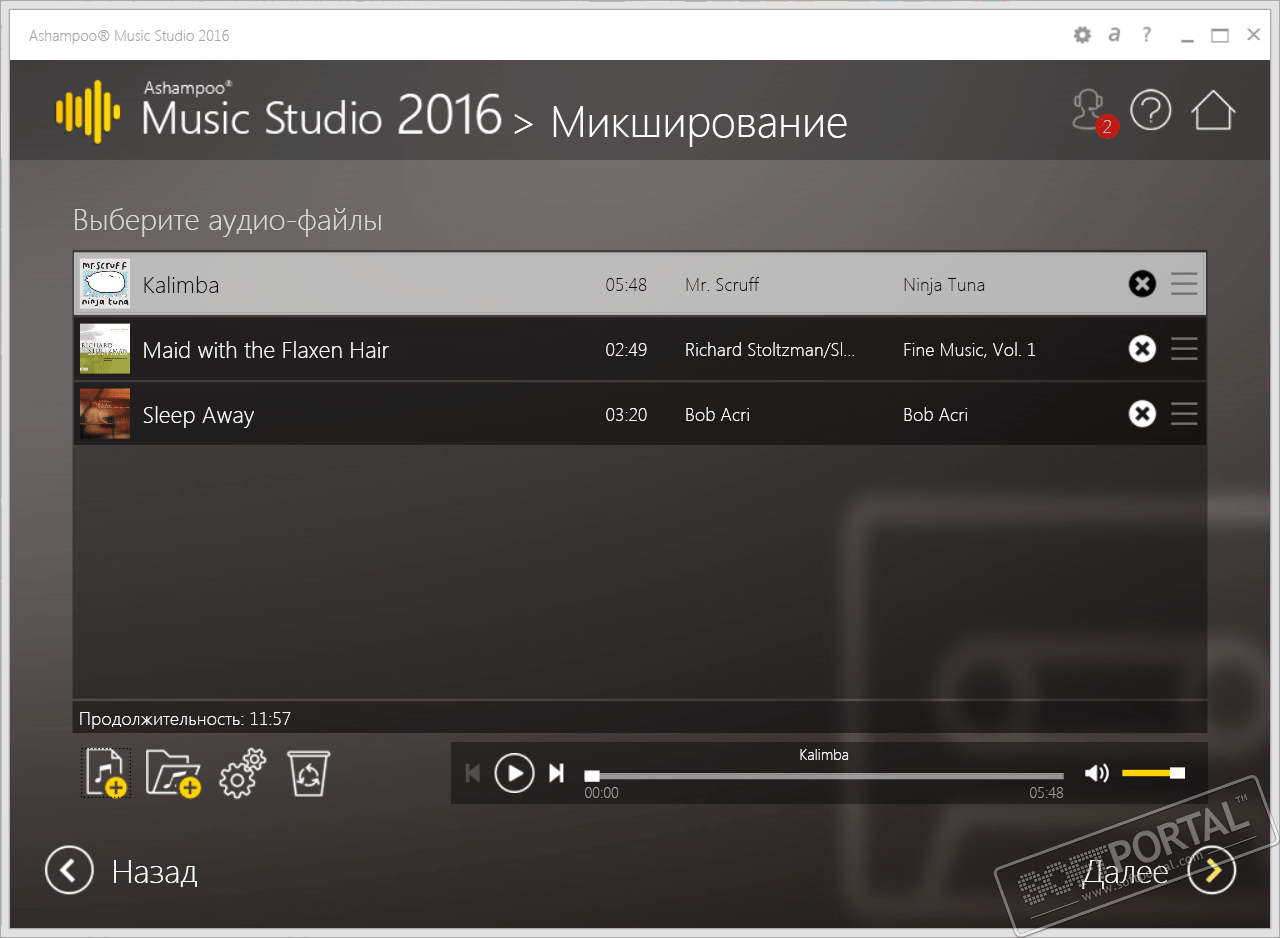This screenshot has width=1280, height=938.
Task: Click the volume slider
Action: point(1153,773)
